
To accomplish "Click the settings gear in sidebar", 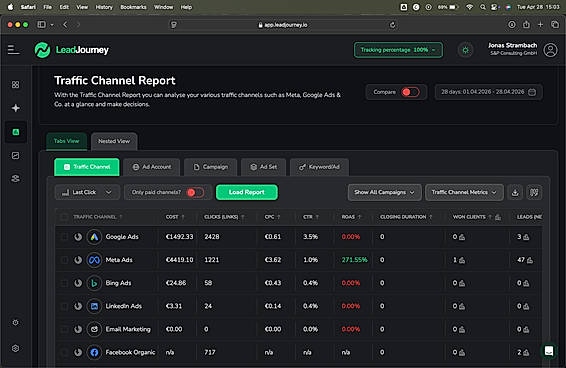I will [16, 348].
